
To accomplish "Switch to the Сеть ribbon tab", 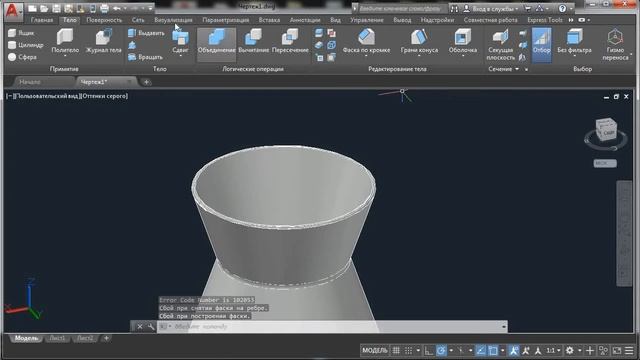I will 138,20.
